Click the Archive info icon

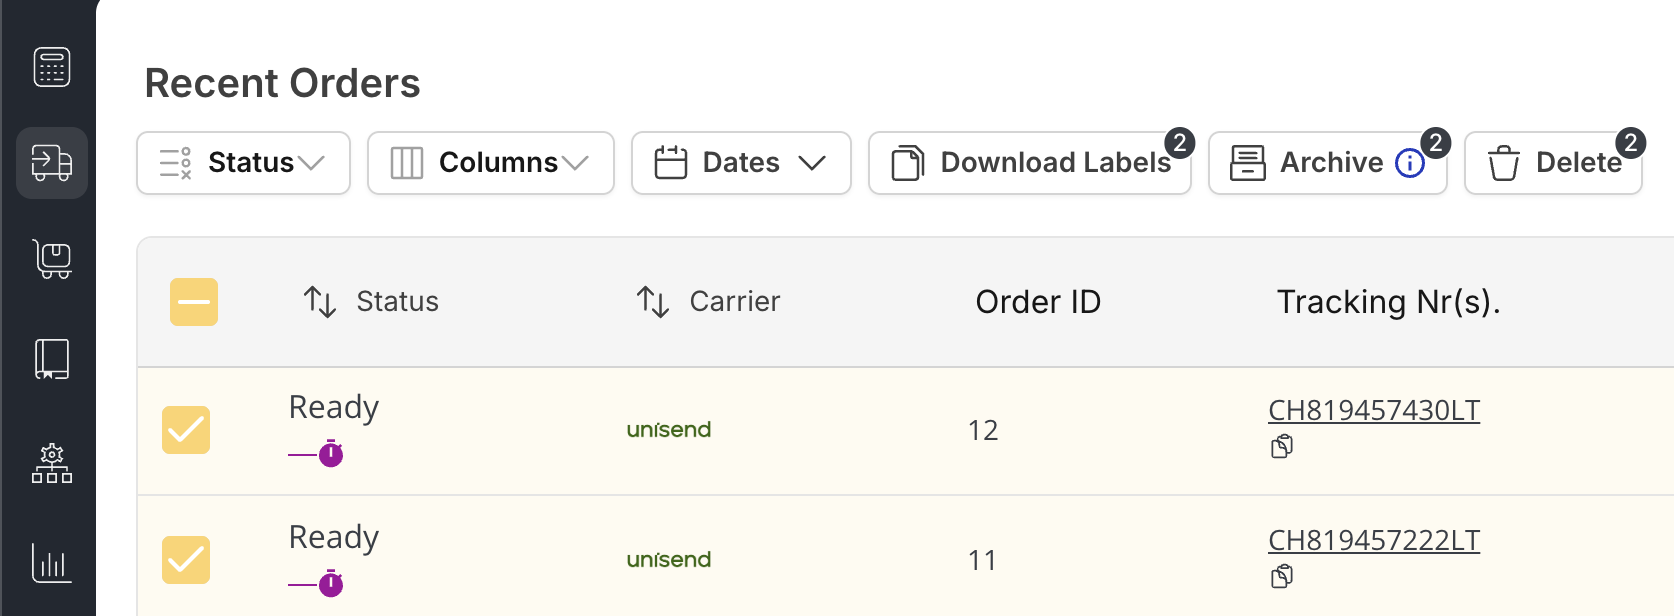tap(1410, 163)
